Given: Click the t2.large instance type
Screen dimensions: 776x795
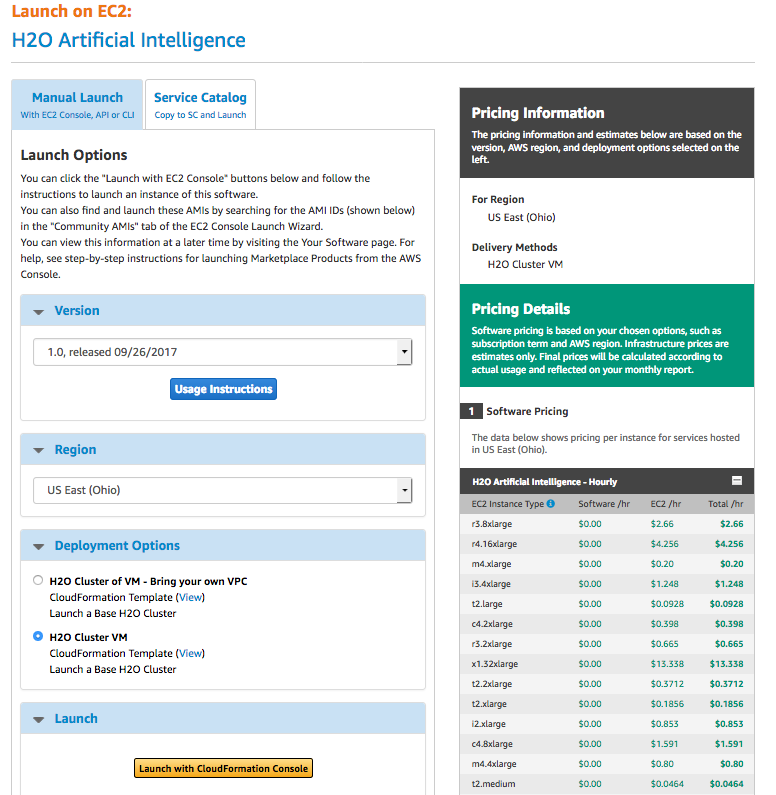Looking at the screenshot, I should (487, 604).
